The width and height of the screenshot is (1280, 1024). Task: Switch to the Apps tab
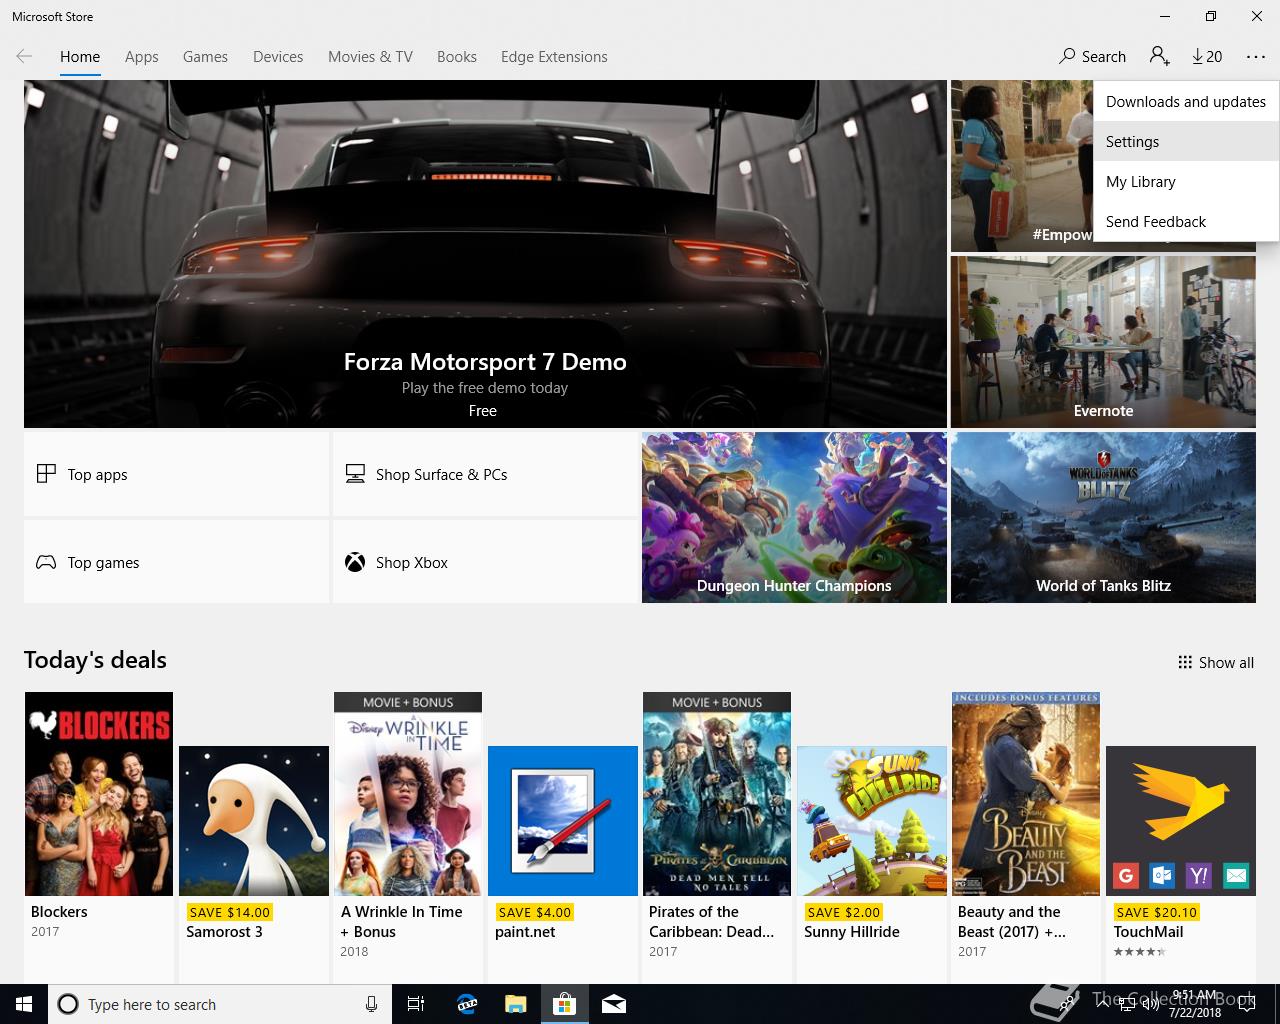pos(142,57)
